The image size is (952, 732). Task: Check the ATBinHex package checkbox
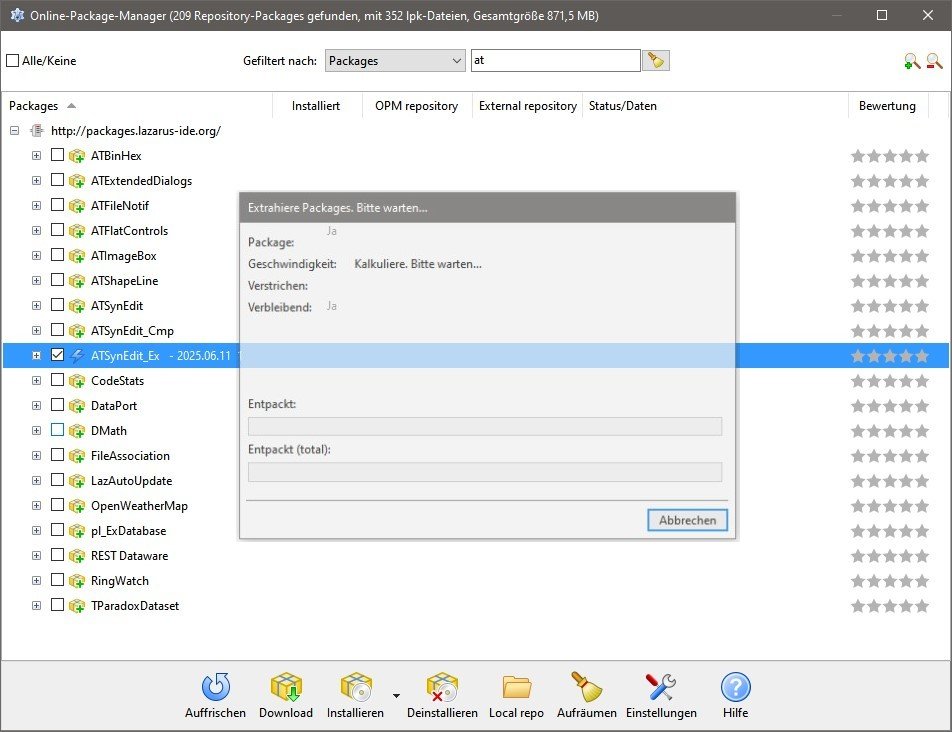[x=57, y=155]
